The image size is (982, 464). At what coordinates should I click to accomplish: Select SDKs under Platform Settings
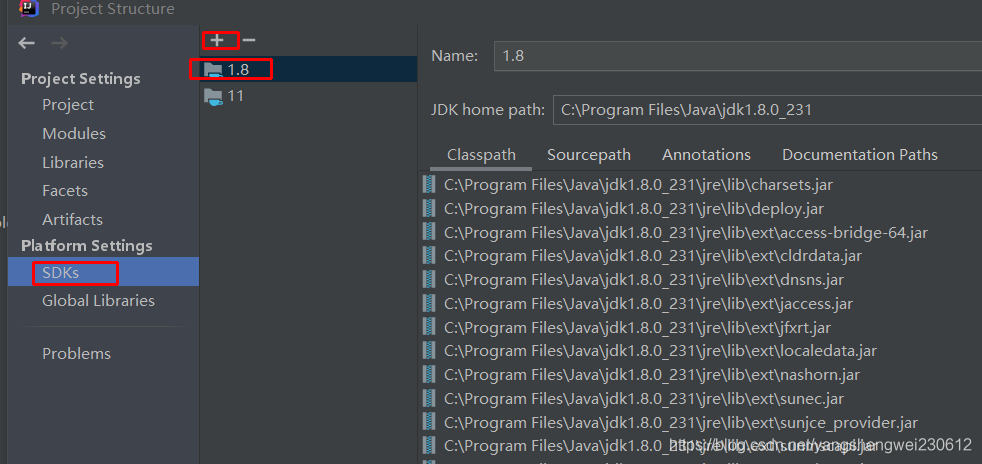point(103,272)
